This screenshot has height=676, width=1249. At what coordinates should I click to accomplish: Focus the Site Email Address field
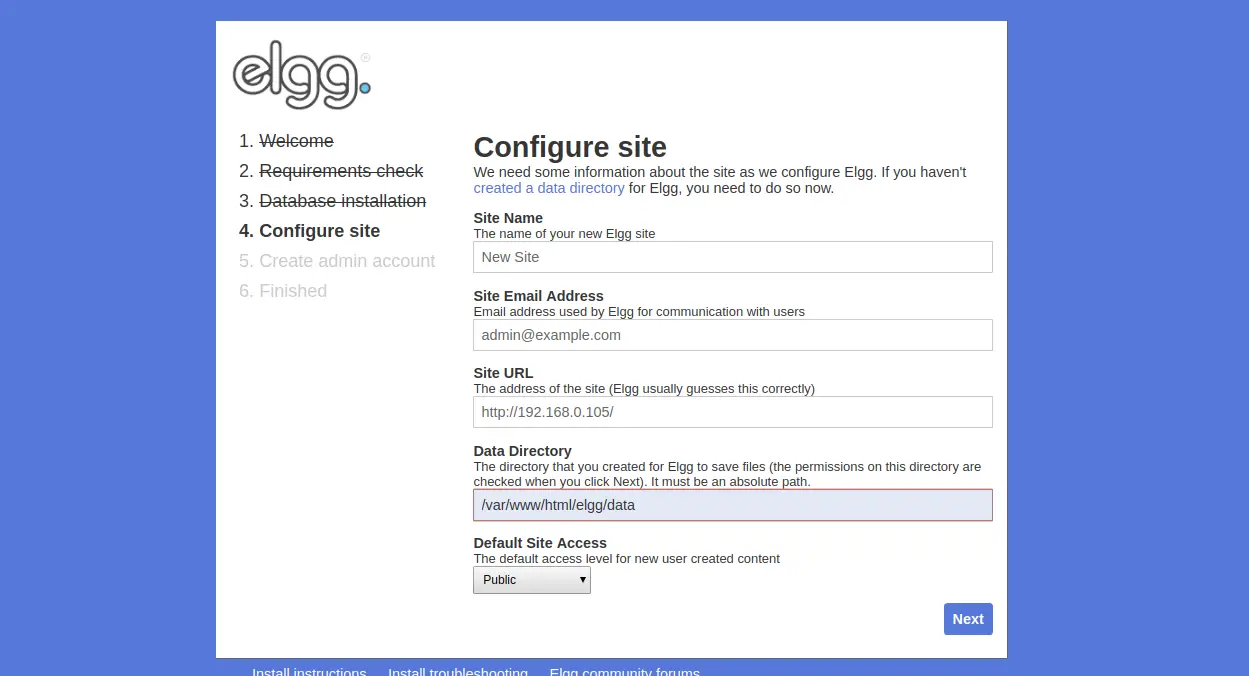[x=733, y=335]
